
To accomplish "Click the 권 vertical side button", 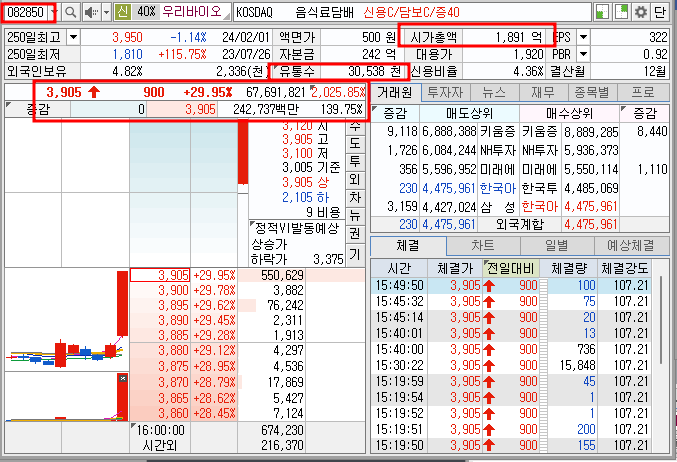I will click(355, 234).
